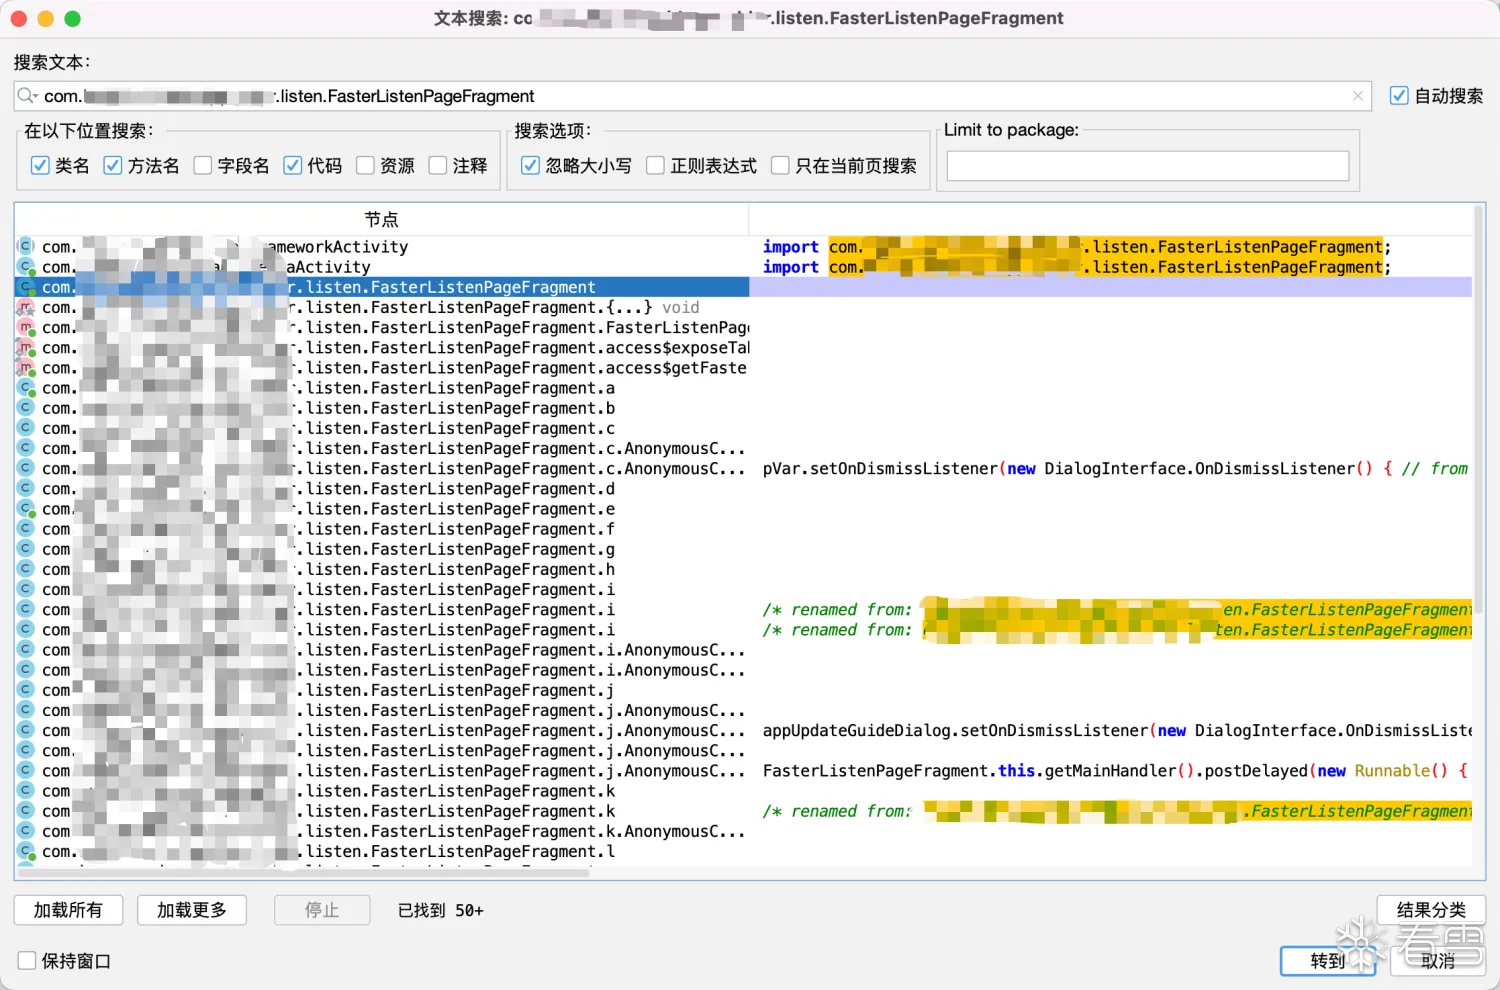The height and width of the screenshot is (990, 1500).
Task: Click the method icon of the access$getFaste row
Action: click(x=26, y=367)
